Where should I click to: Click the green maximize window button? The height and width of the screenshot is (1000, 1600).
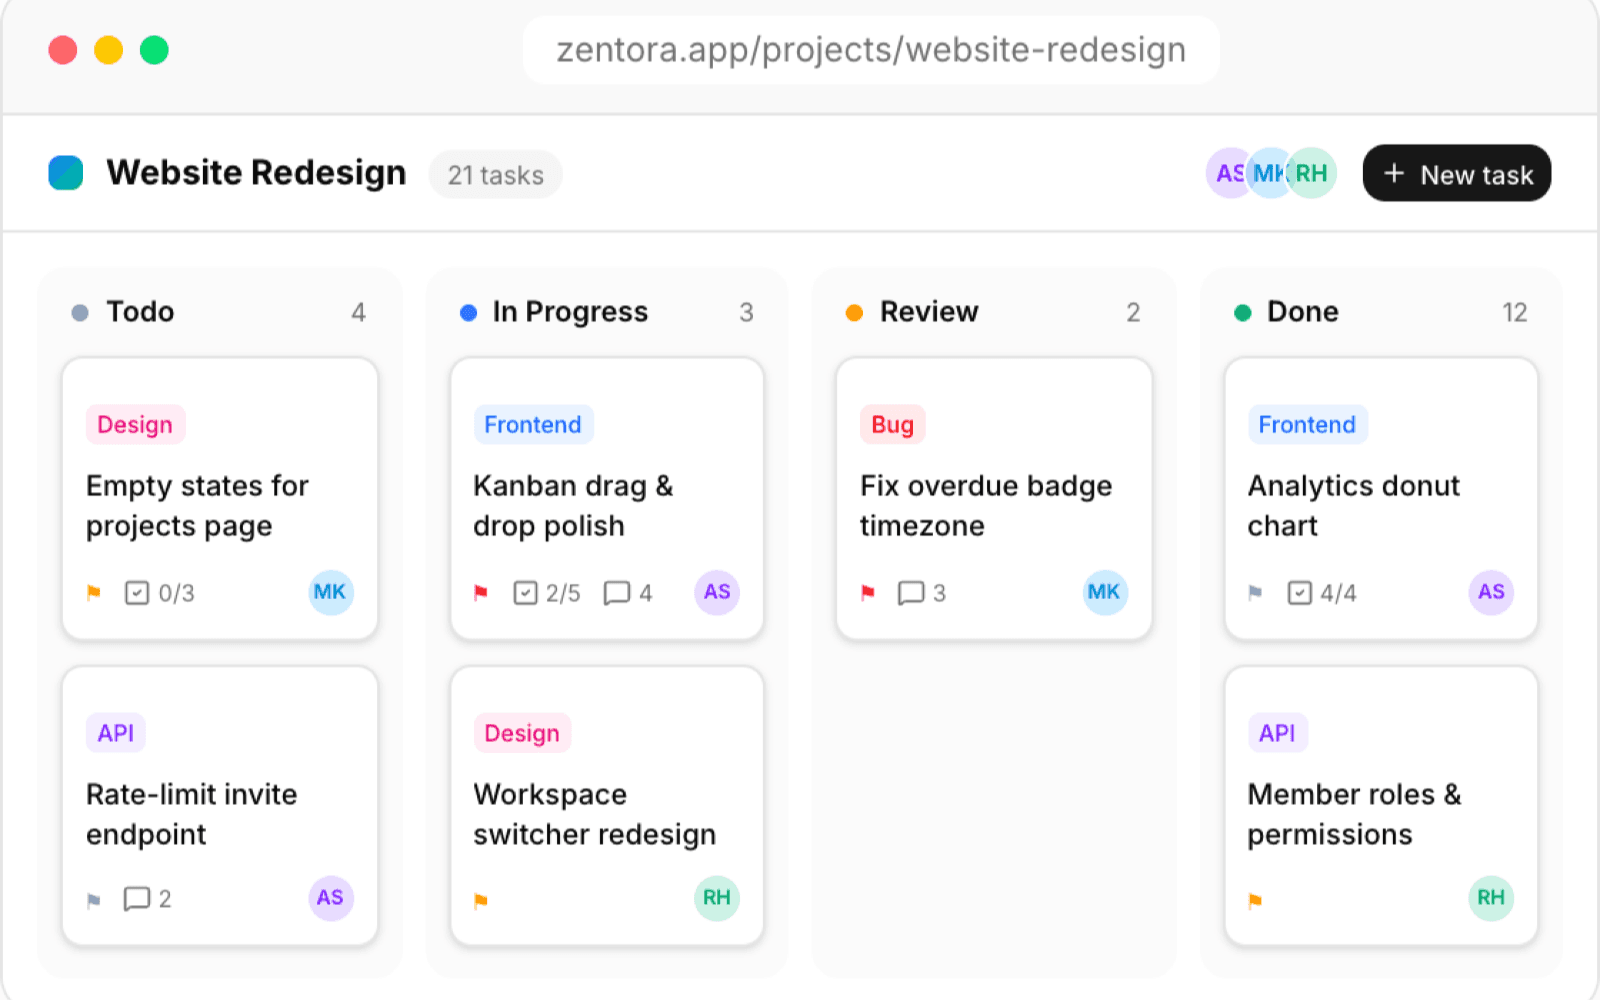click(x=154, y=50)
